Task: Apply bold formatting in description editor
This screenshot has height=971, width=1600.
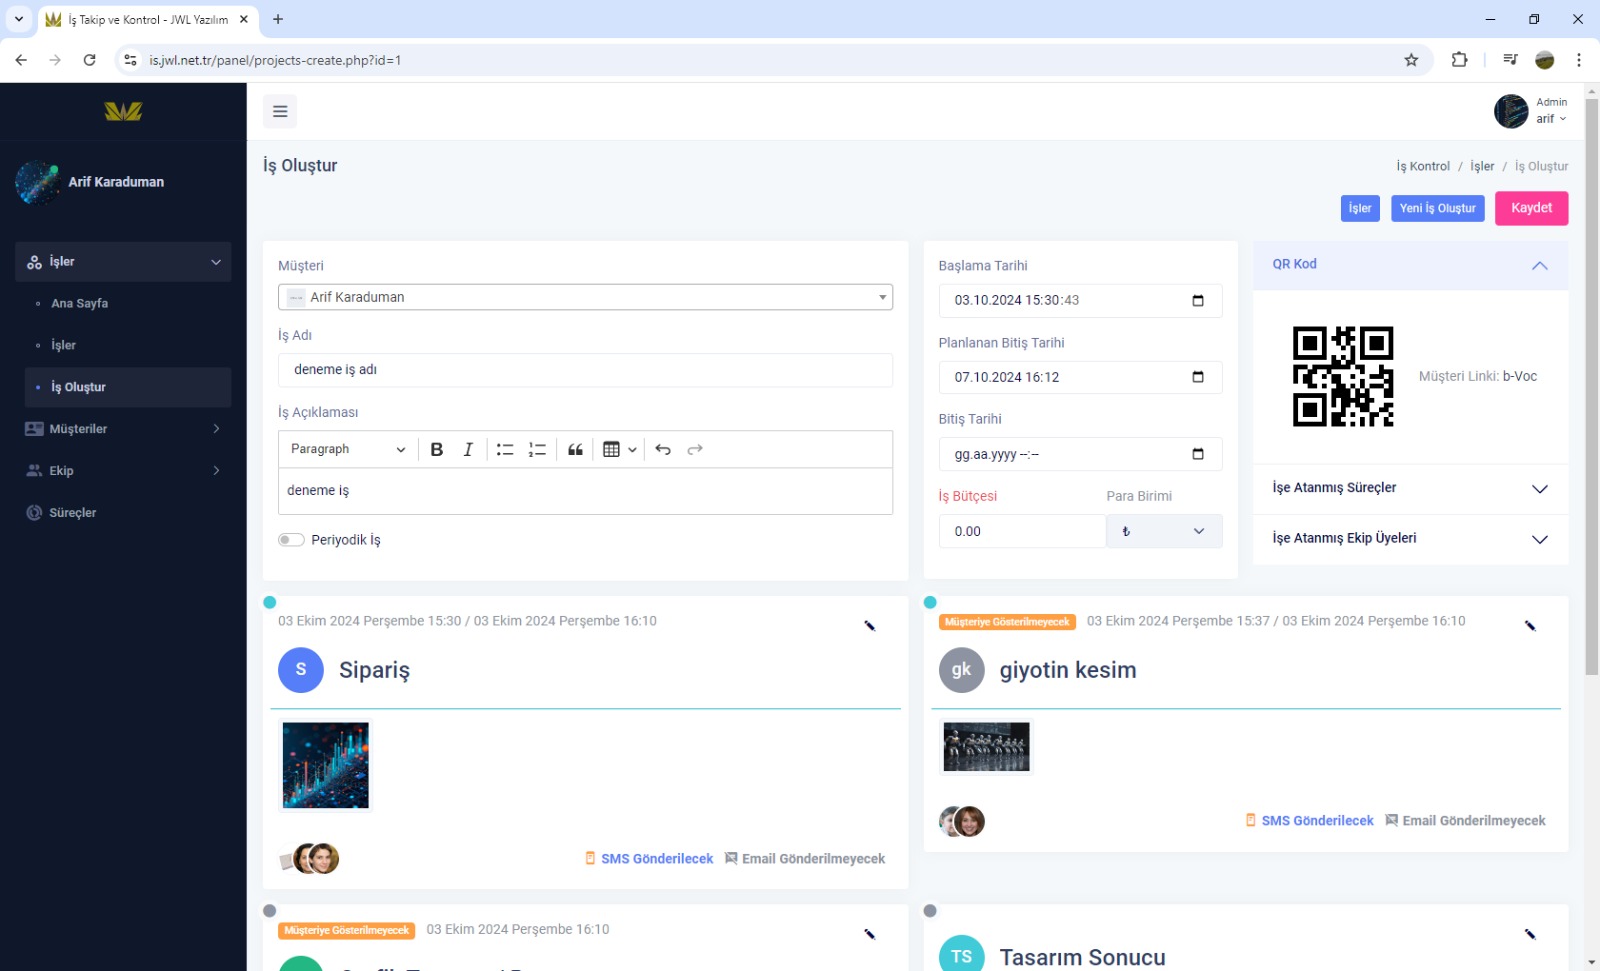Action: tap(437, 450)
